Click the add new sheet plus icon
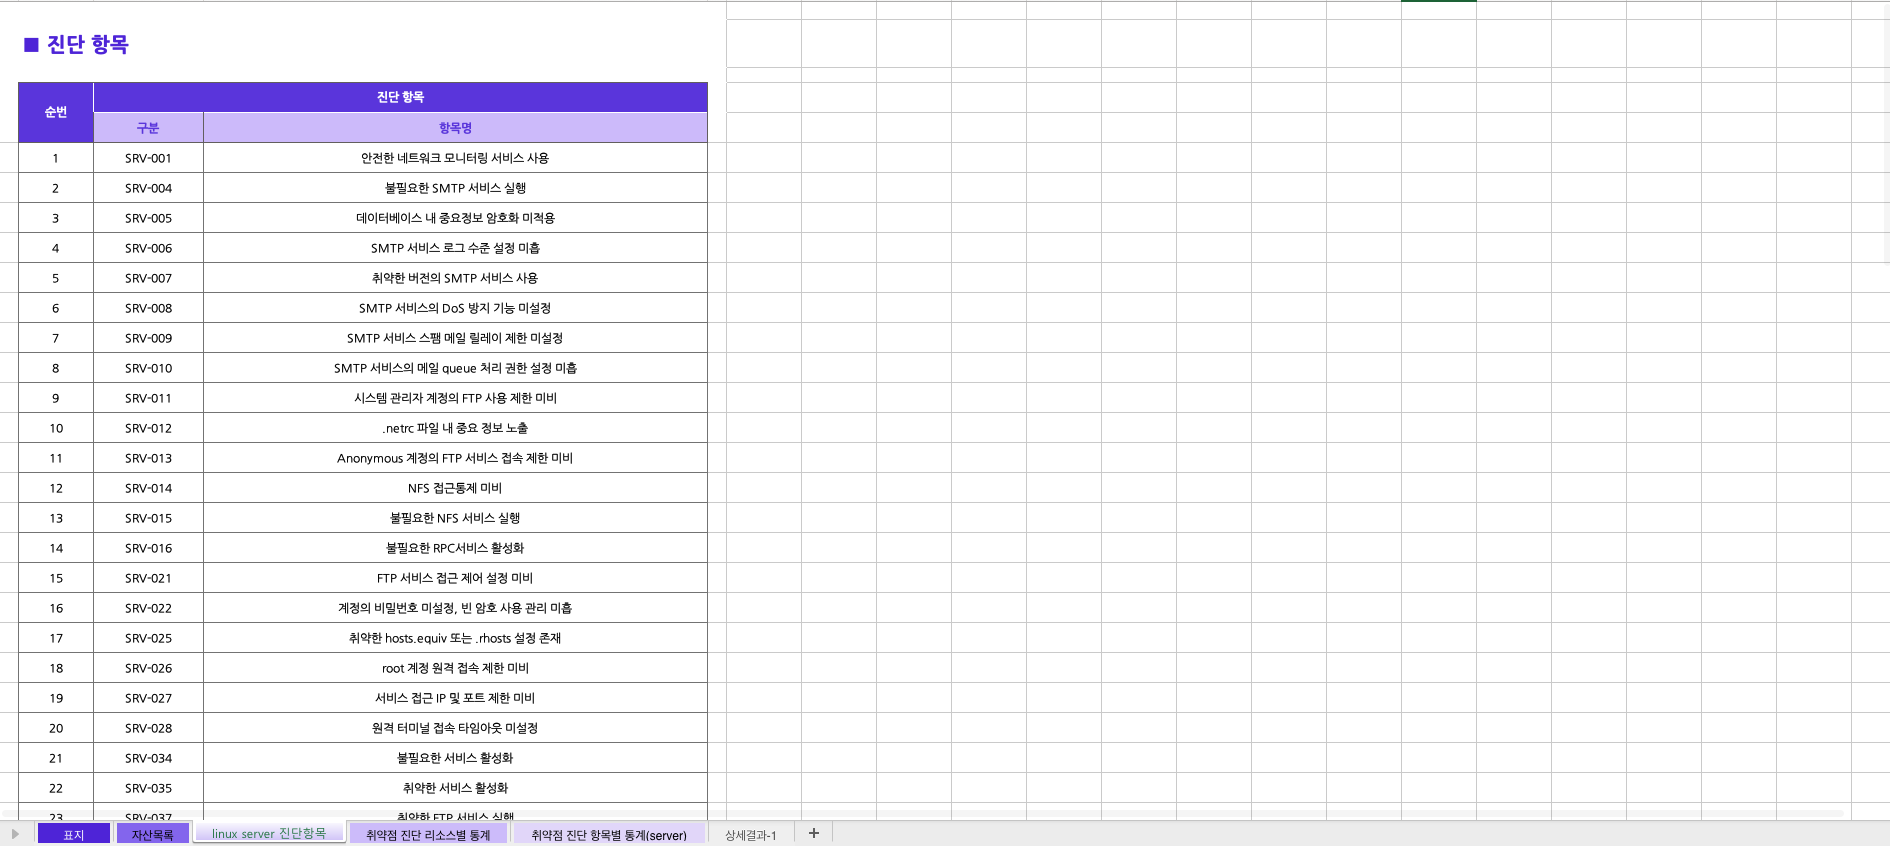 click(x=814, y=833)
